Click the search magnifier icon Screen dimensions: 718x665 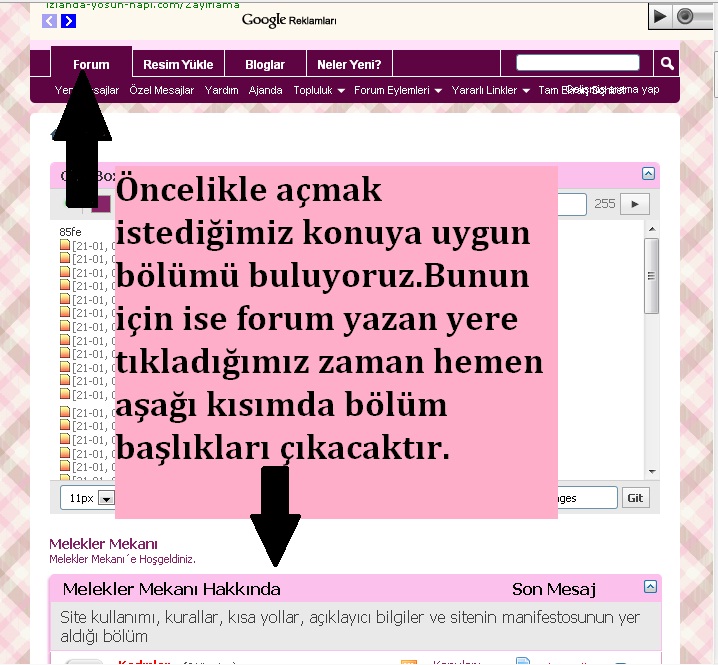[667, 64]
